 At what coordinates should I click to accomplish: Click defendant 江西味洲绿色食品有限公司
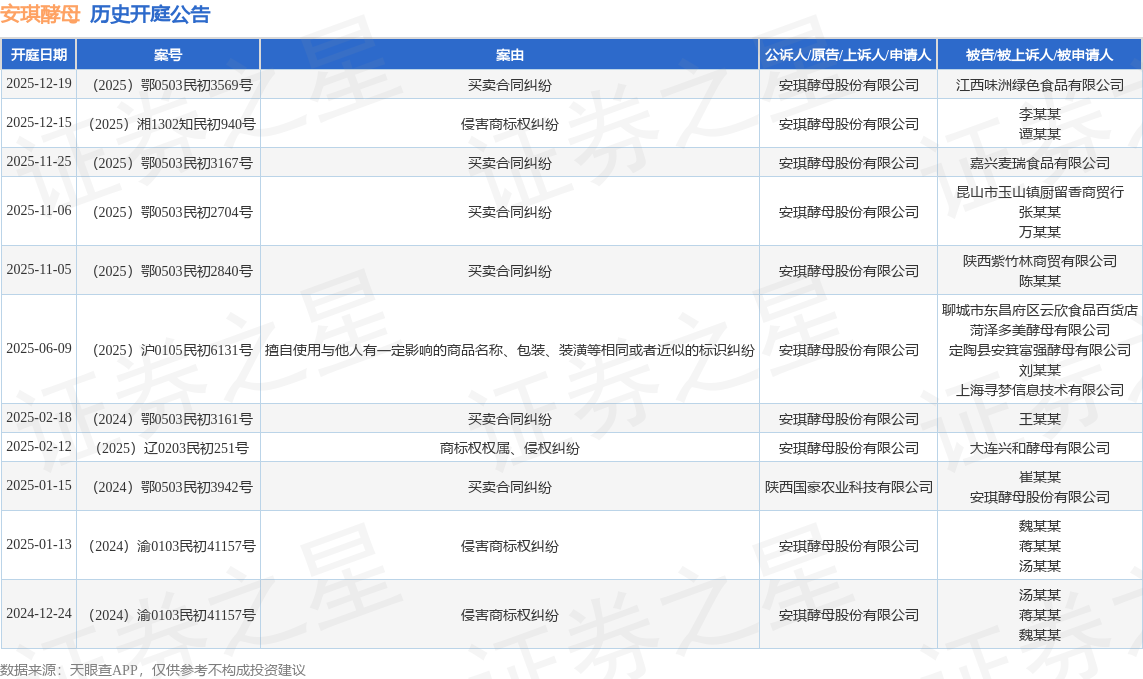click(1039, 85)
